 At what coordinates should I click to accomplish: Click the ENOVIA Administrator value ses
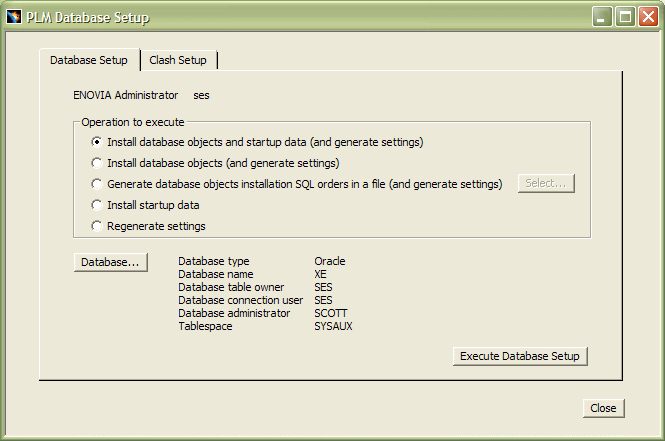tap(202, 96)
